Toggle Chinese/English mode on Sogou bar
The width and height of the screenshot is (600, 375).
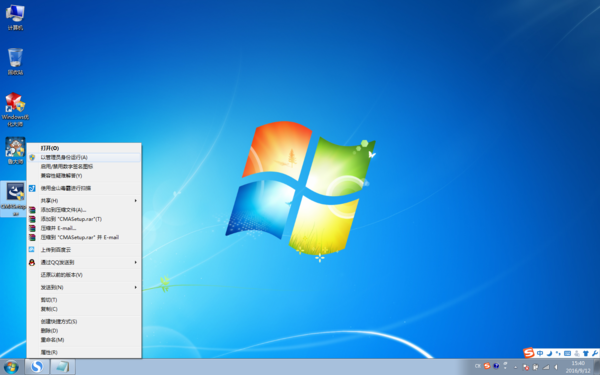[540, 353]
